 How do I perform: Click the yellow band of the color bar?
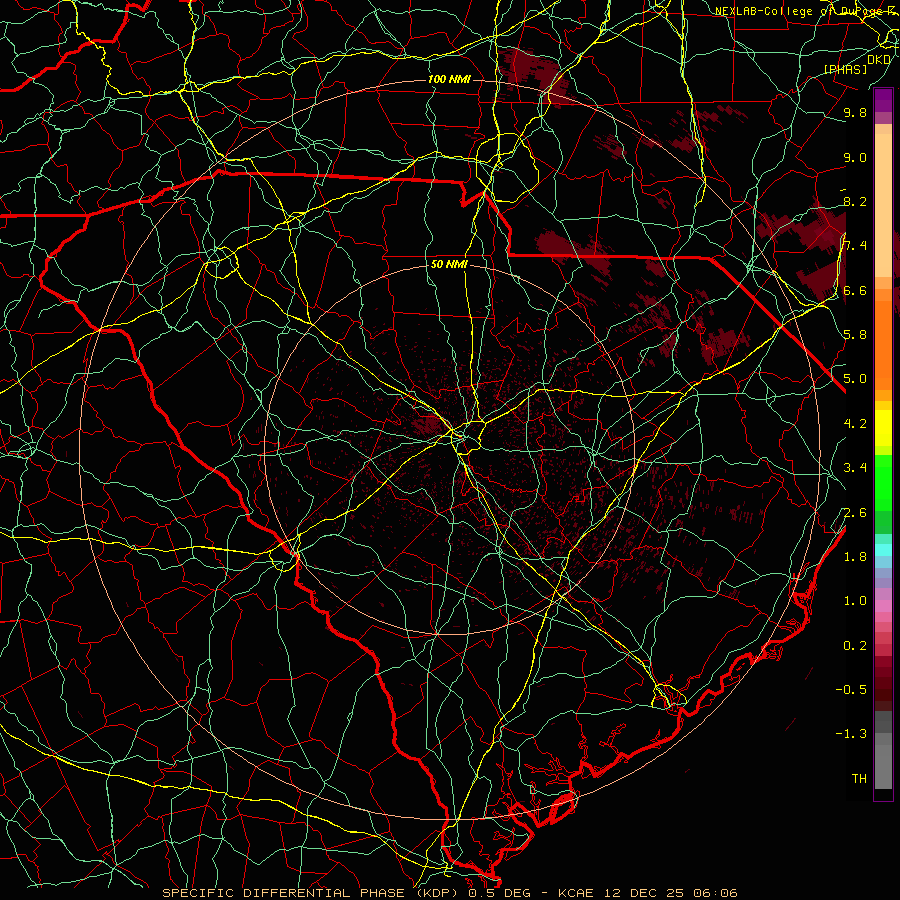pyautogui.click(x=883, y=428)
